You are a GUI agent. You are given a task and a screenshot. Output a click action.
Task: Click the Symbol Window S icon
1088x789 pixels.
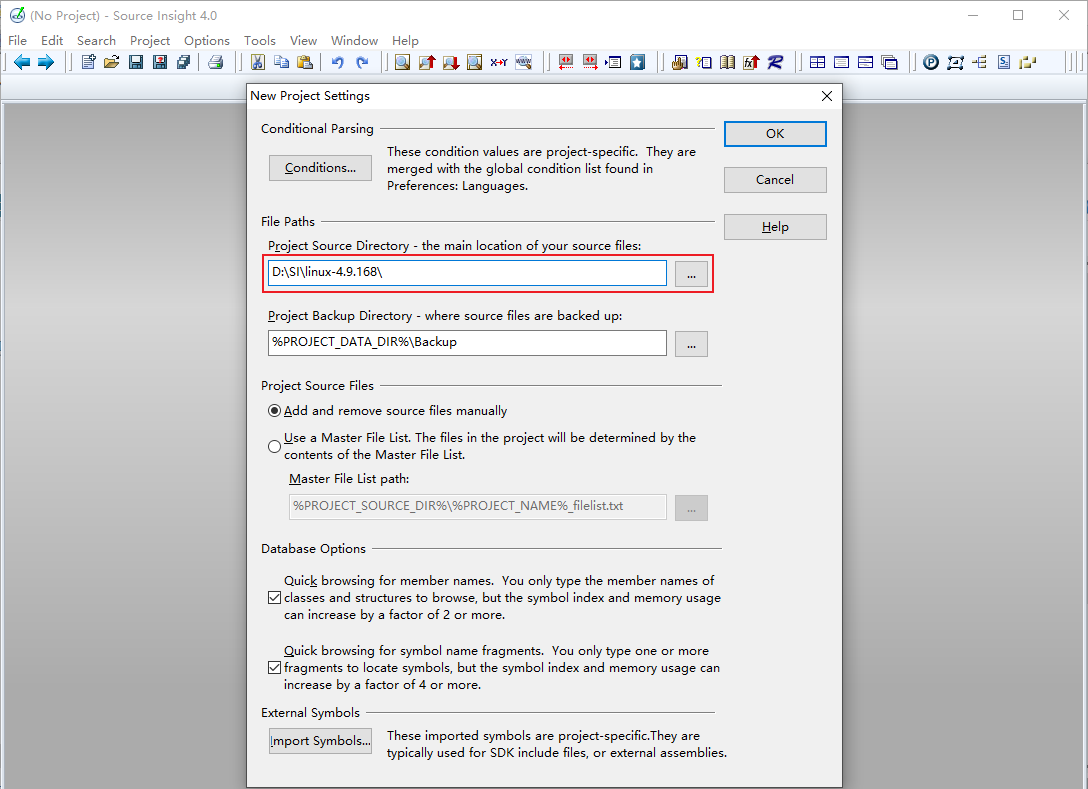(1003, 62)
